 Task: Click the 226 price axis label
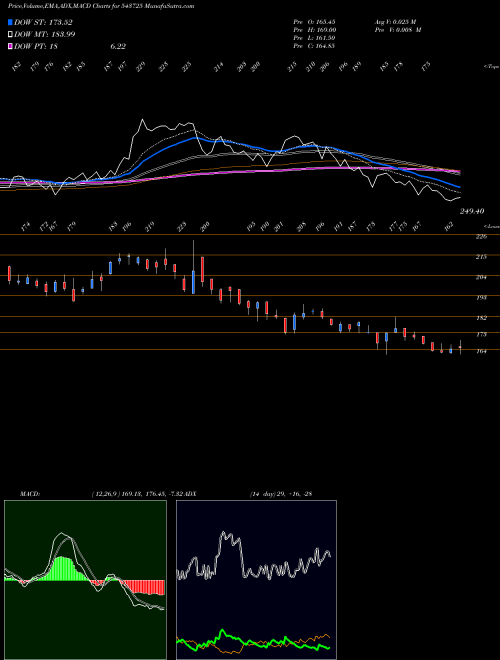(481, 237)
